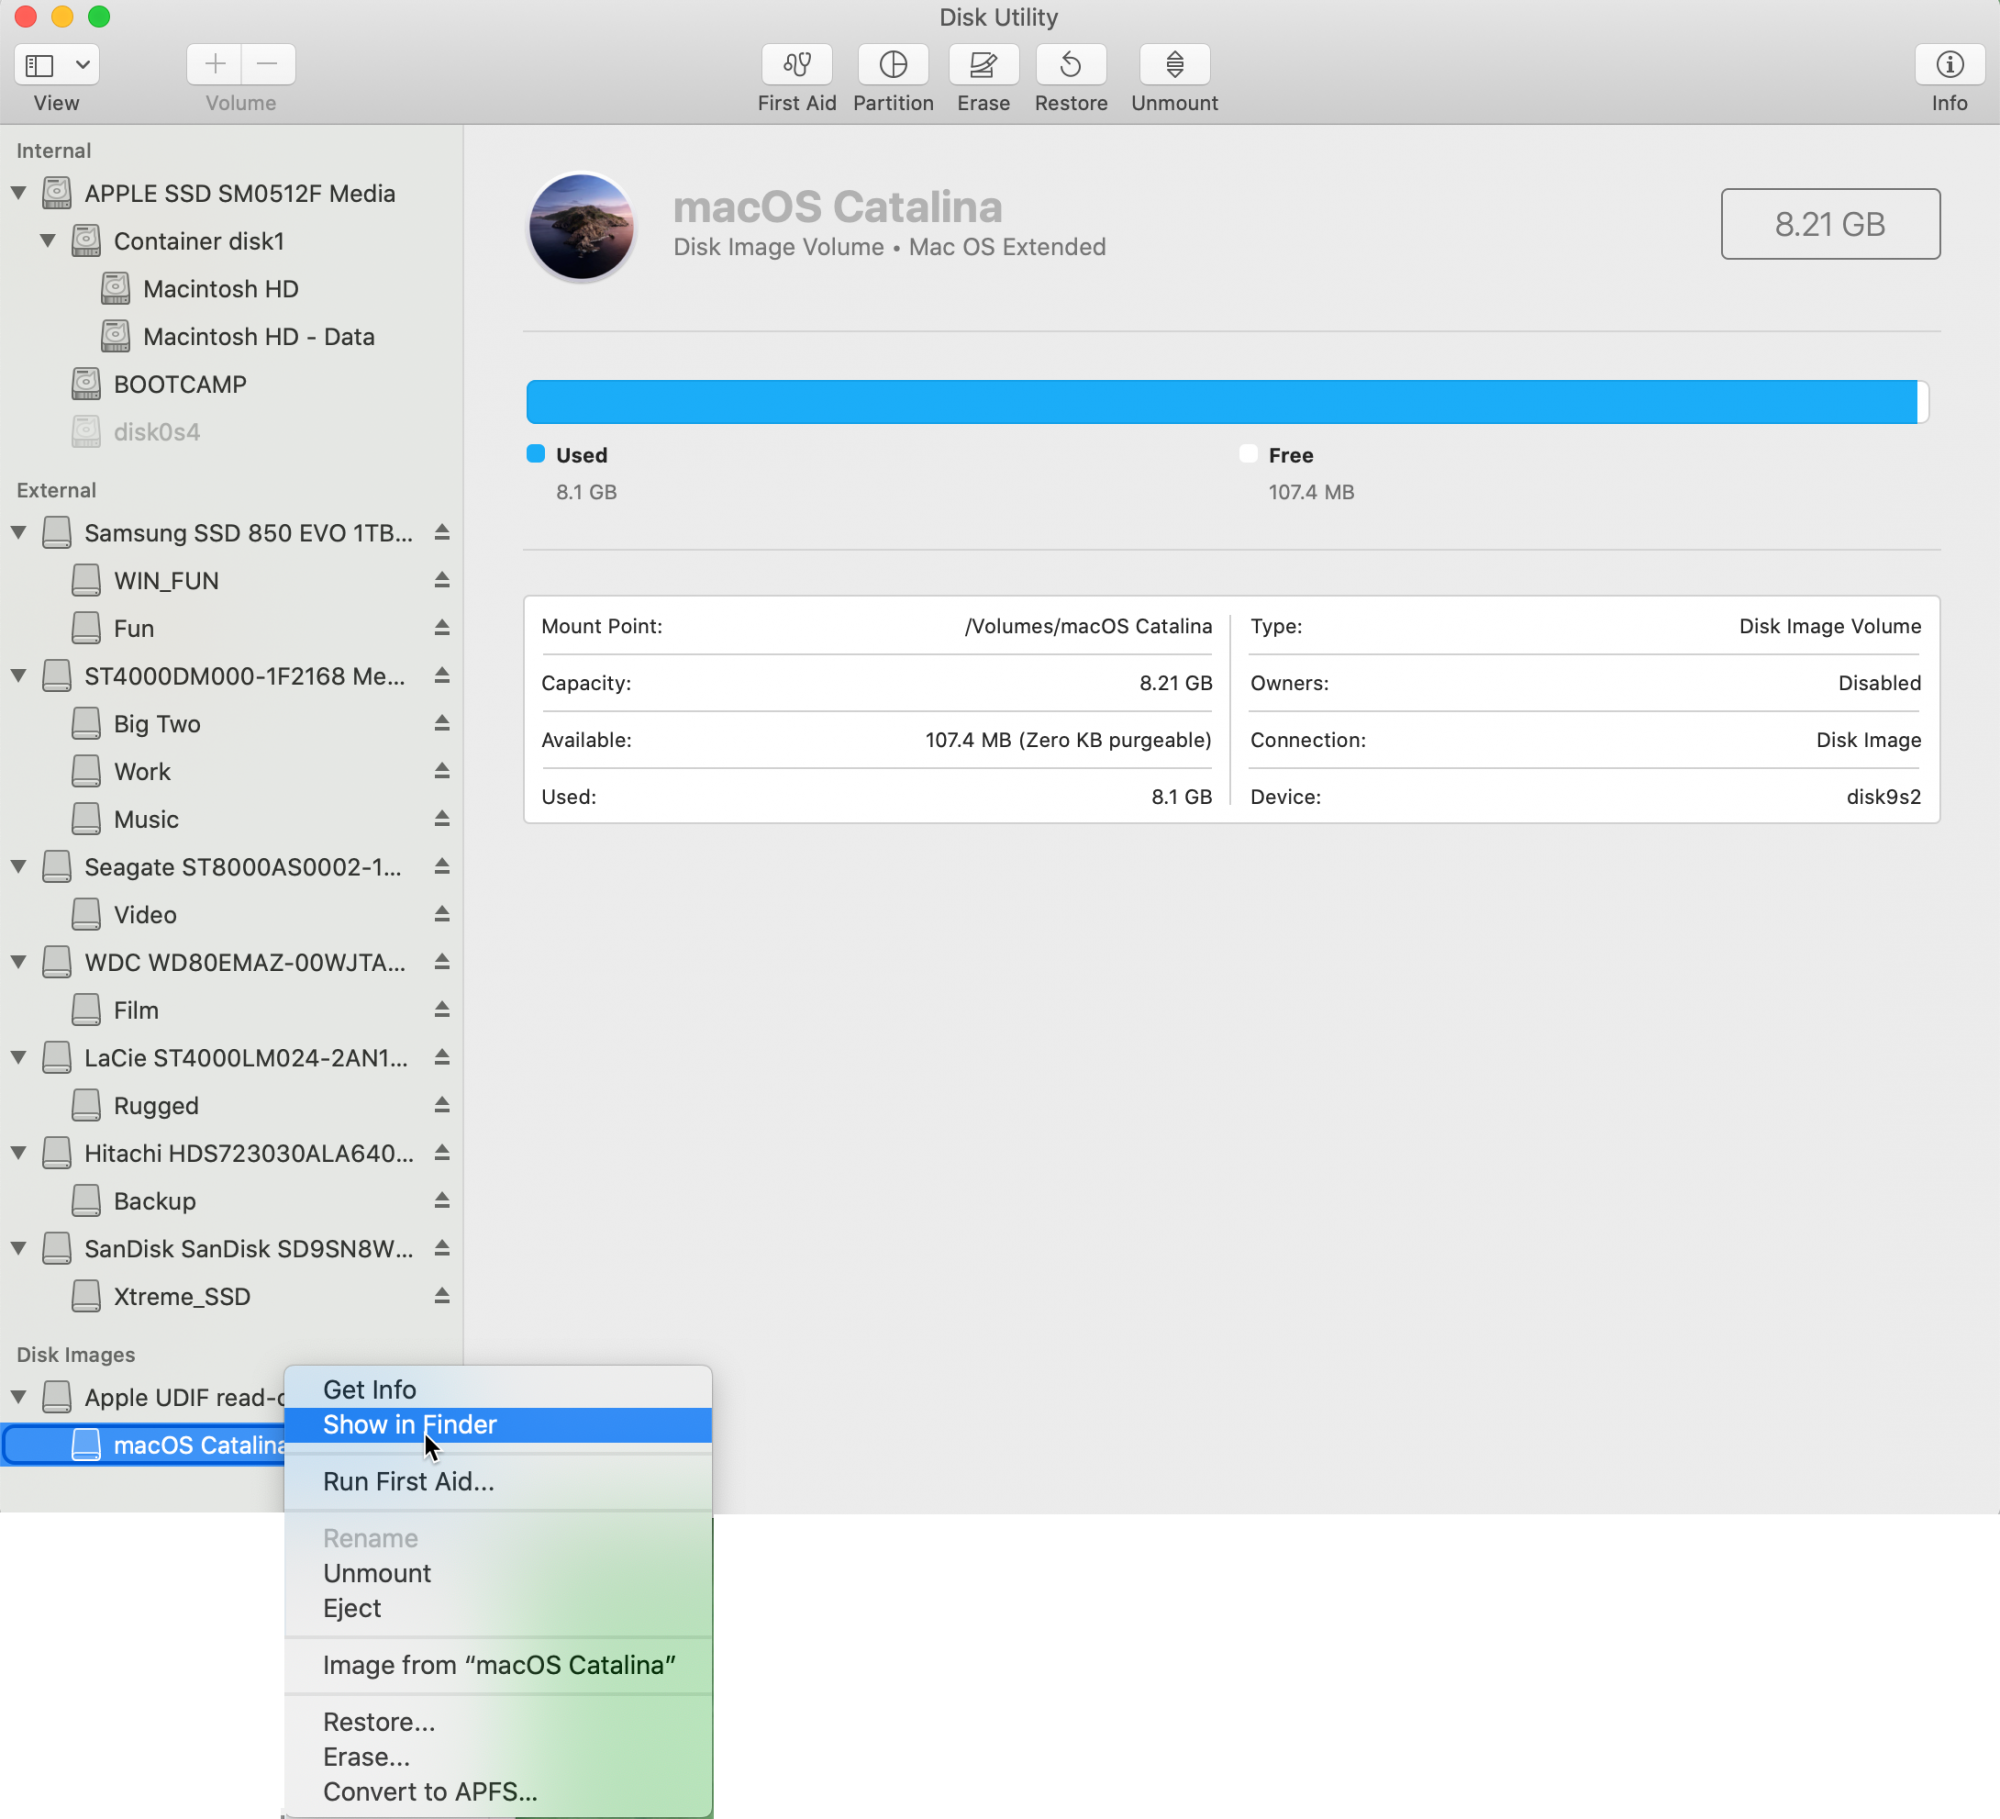This screenshot has width=2000, height=1819.
Task: Select Macintosh HD volume in sidebar
Action: tap(231, 289)
